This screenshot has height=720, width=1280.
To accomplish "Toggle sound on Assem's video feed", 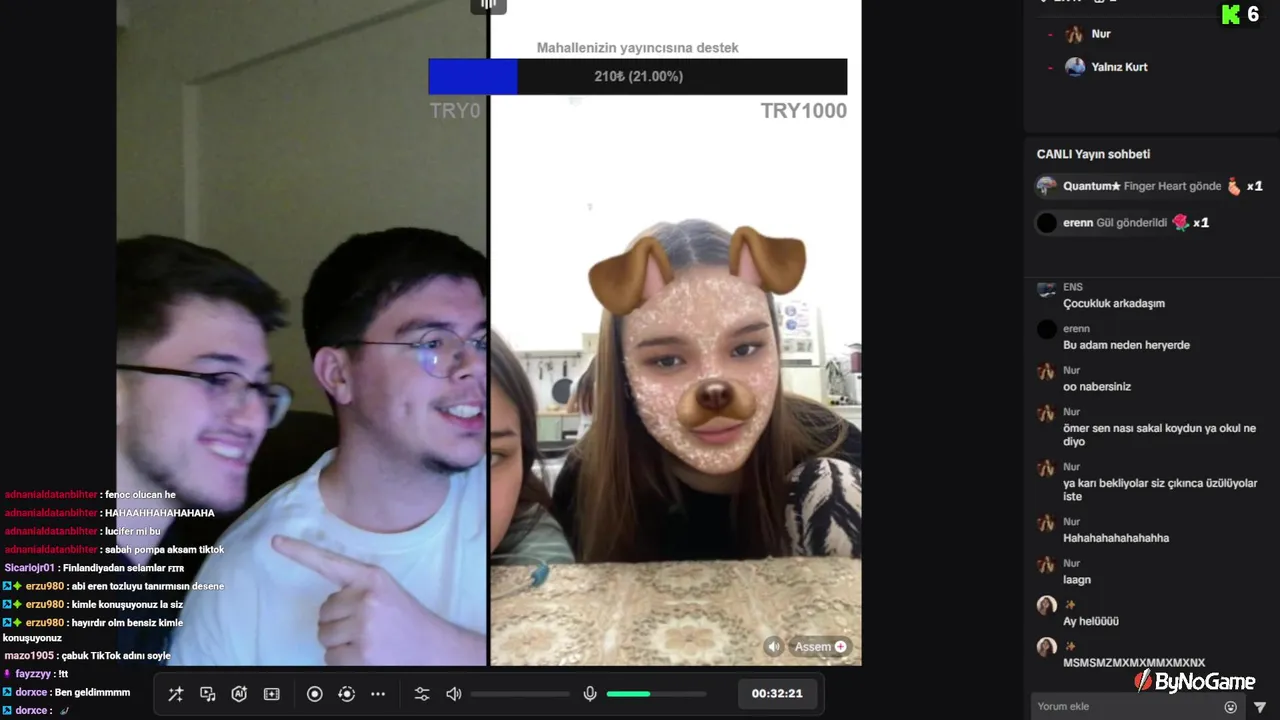I will 774,647.
